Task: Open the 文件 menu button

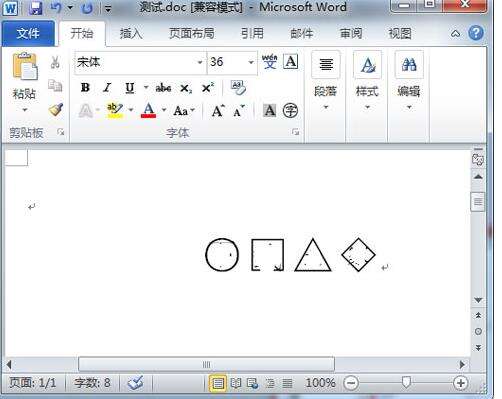Action: click(x=28, y=33)
